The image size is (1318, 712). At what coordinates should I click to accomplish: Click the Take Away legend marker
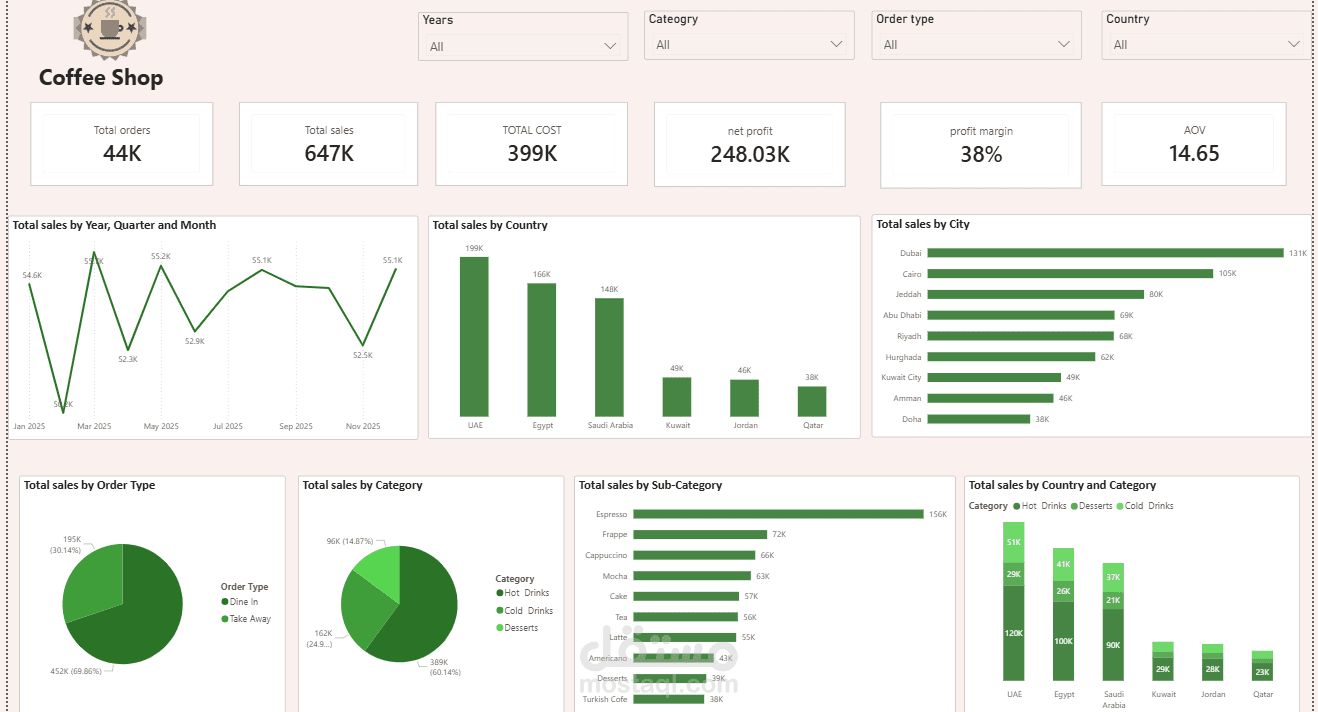(x=225, y=619)
